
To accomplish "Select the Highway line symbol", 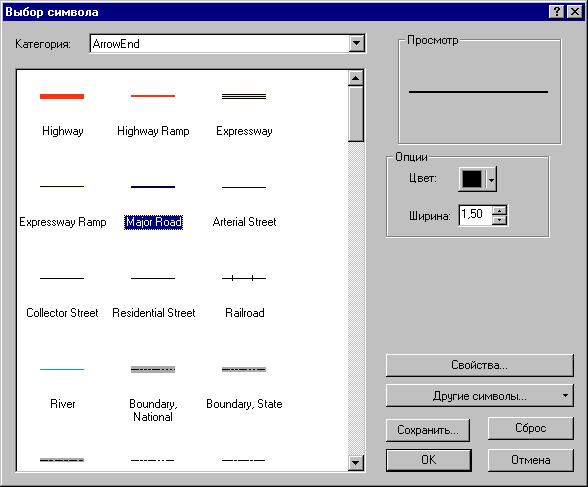I will pos(62,112).
